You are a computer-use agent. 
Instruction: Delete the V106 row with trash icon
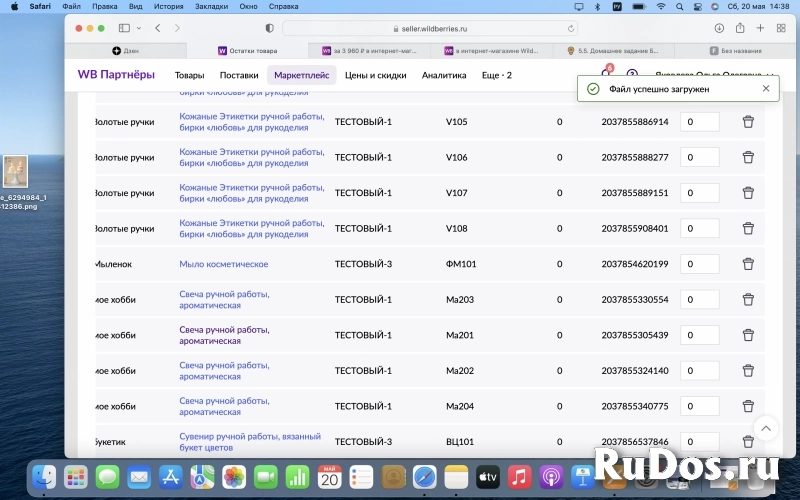pyautogui.click(x=748, y=158)
